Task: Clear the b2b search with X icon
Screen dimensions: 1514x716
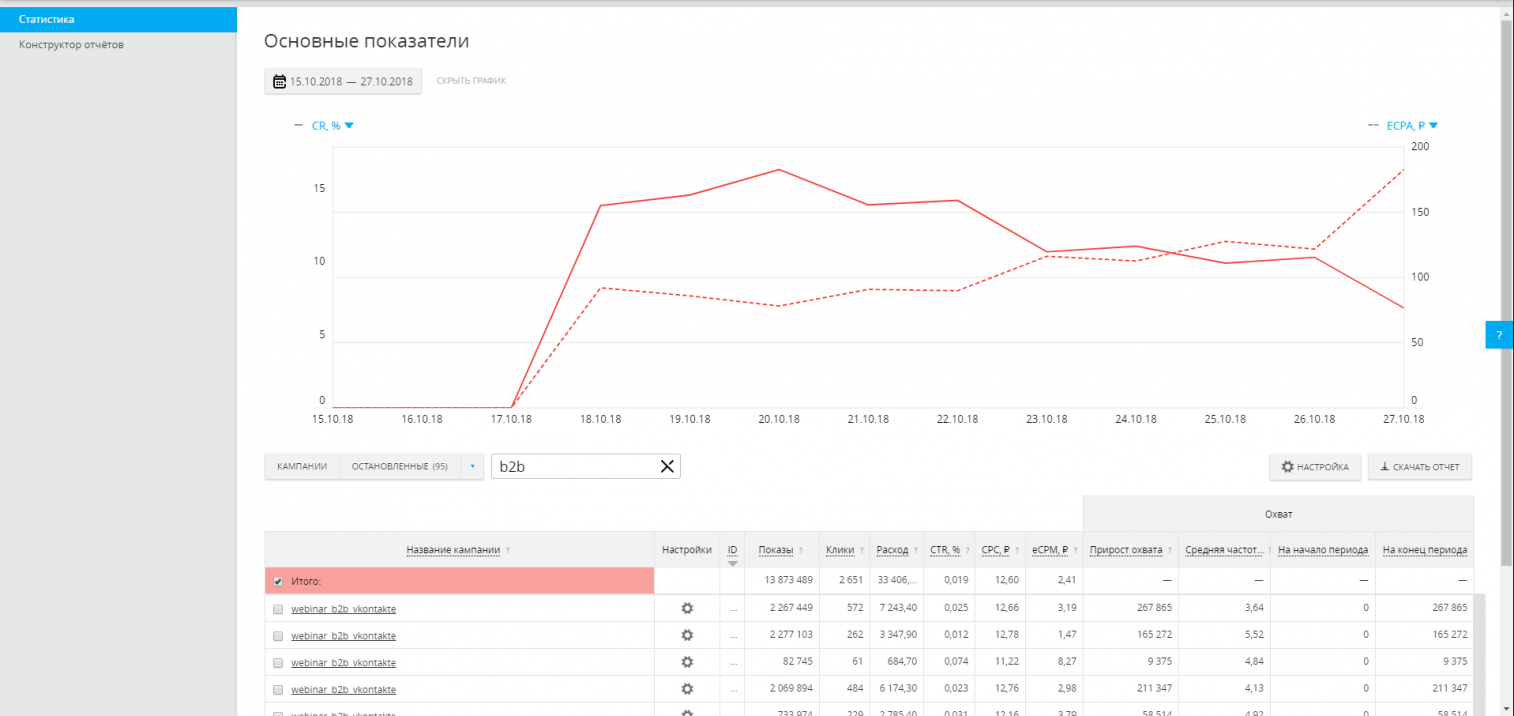Action: (x=667, y=466)
